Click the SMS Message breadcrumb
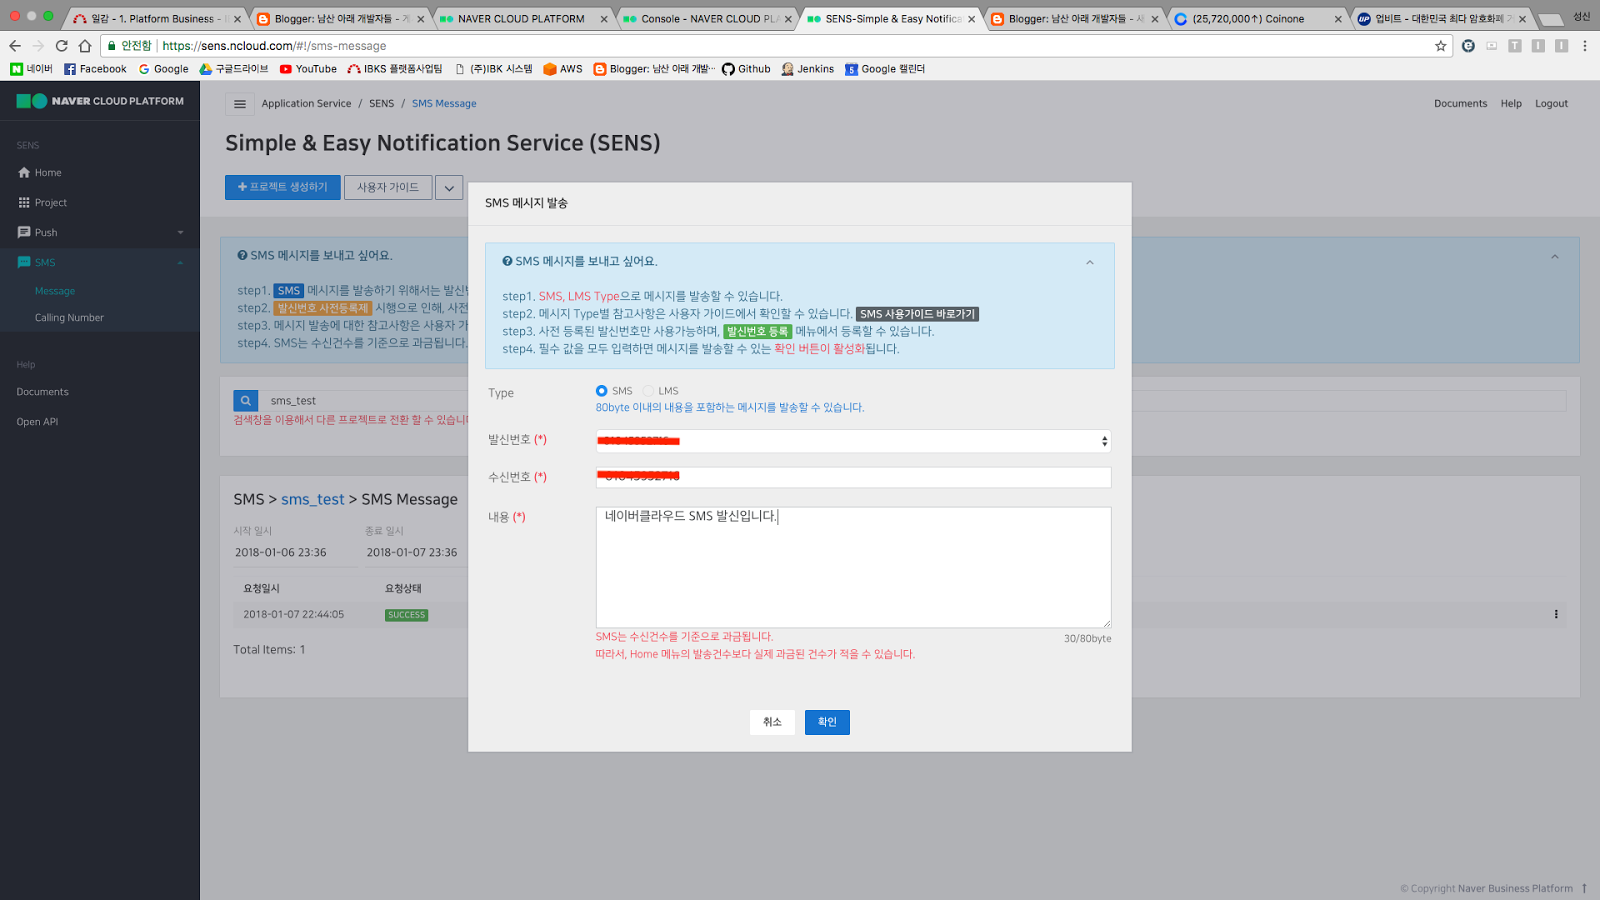Viewport: 1600px width, 900px height. [x=444, y=104]
